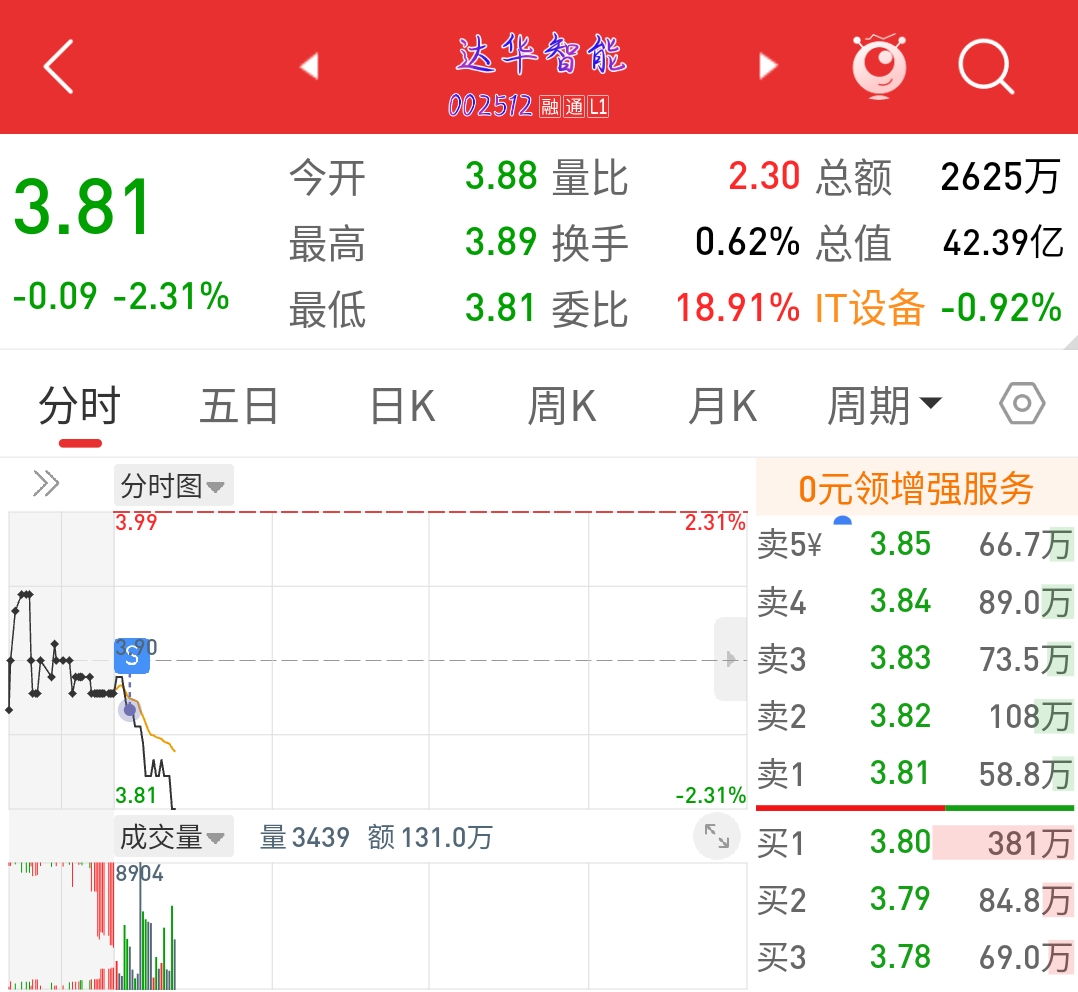1078x992 pixels.
Task: Tap the back arrow in header
Action: tap(58, 66)
